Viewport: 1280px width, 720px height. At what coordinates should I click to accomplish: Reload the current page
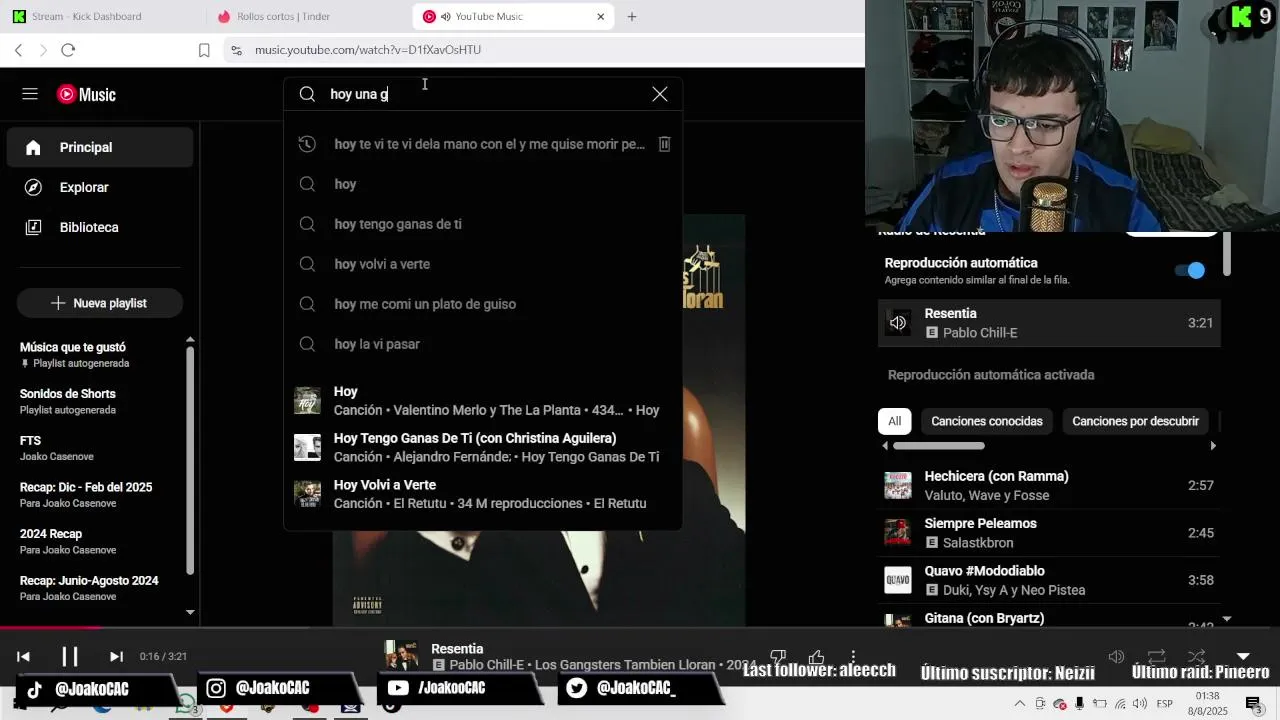[68, 50]
